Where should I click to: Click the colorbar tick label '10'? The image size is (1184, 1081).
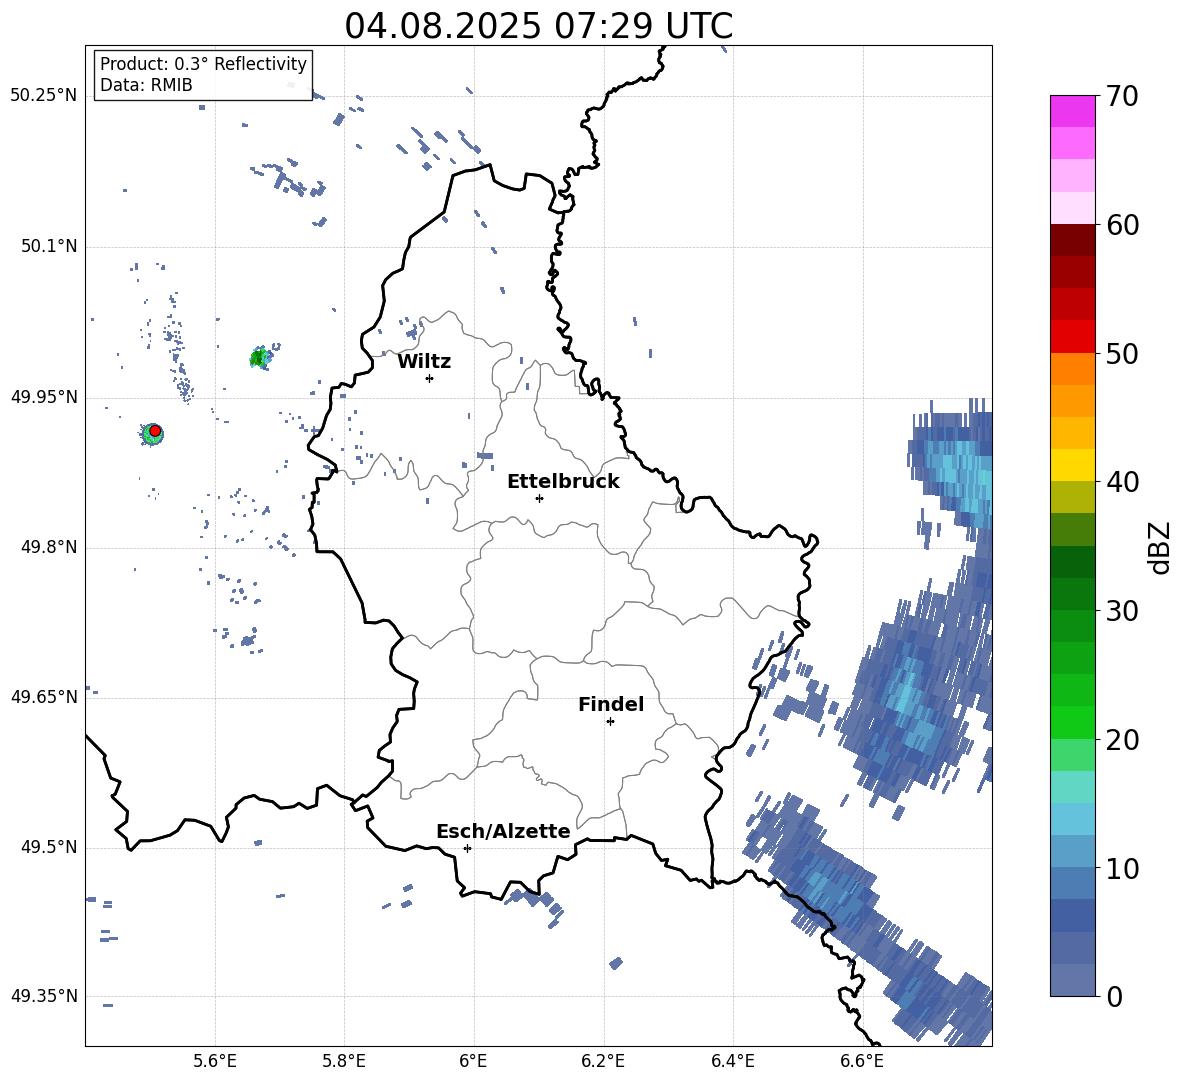click(x=1122, y=868)
